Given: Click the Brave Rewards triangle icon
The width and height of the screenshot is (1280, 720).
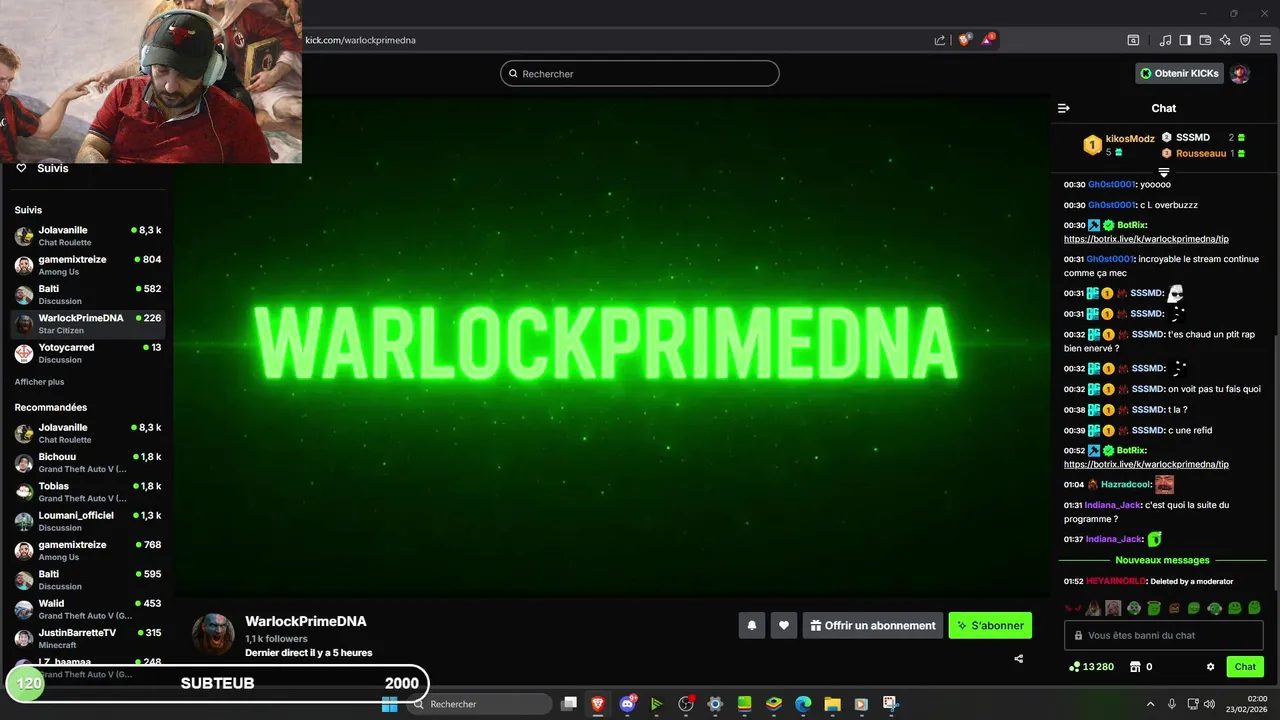Looking at the screenshot, I should (988, 40).
